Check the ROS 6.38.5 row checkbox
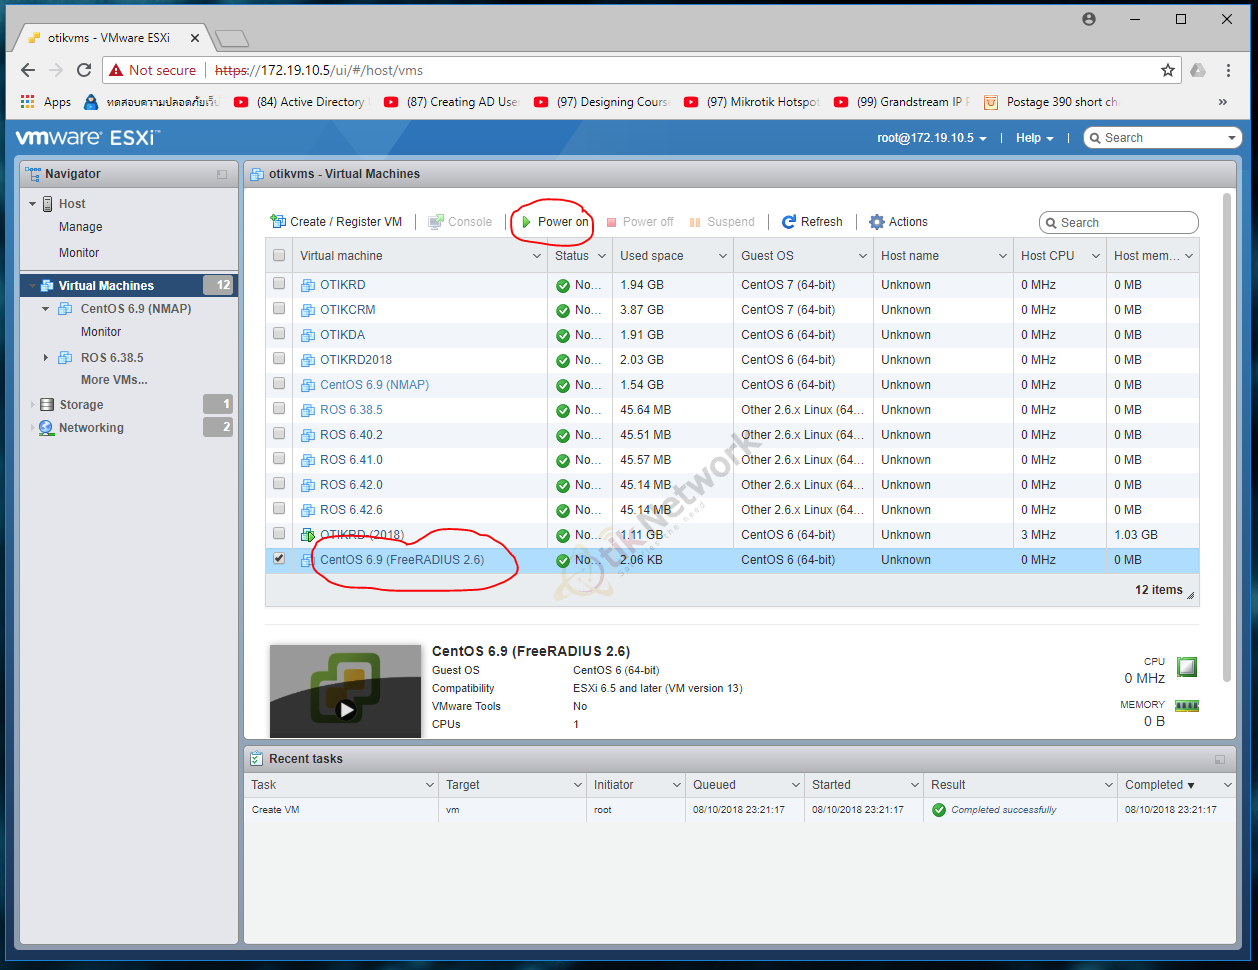This screenshot has height=970, width=1258. (279, 409)
